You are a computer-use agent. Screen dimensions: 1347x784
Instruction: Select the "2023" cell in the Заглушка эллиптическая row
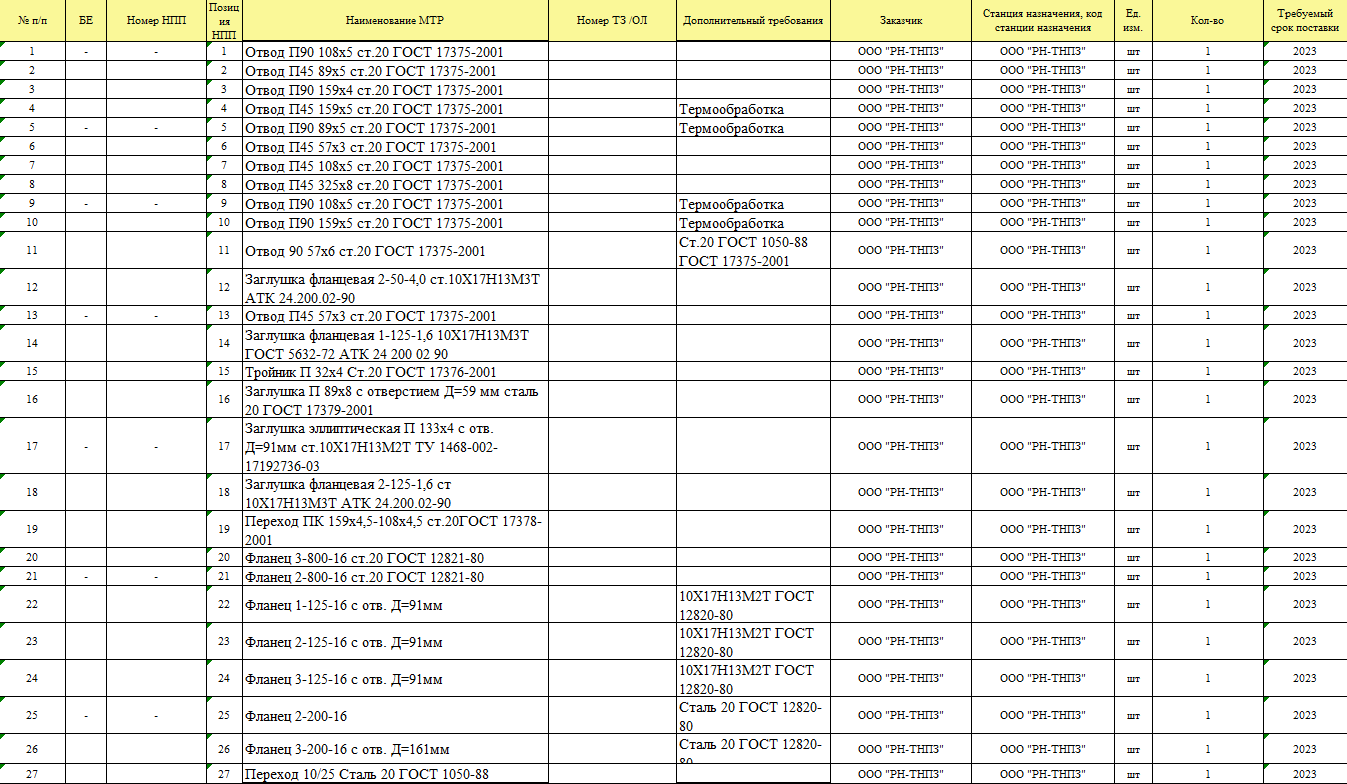pos(1305,447)
